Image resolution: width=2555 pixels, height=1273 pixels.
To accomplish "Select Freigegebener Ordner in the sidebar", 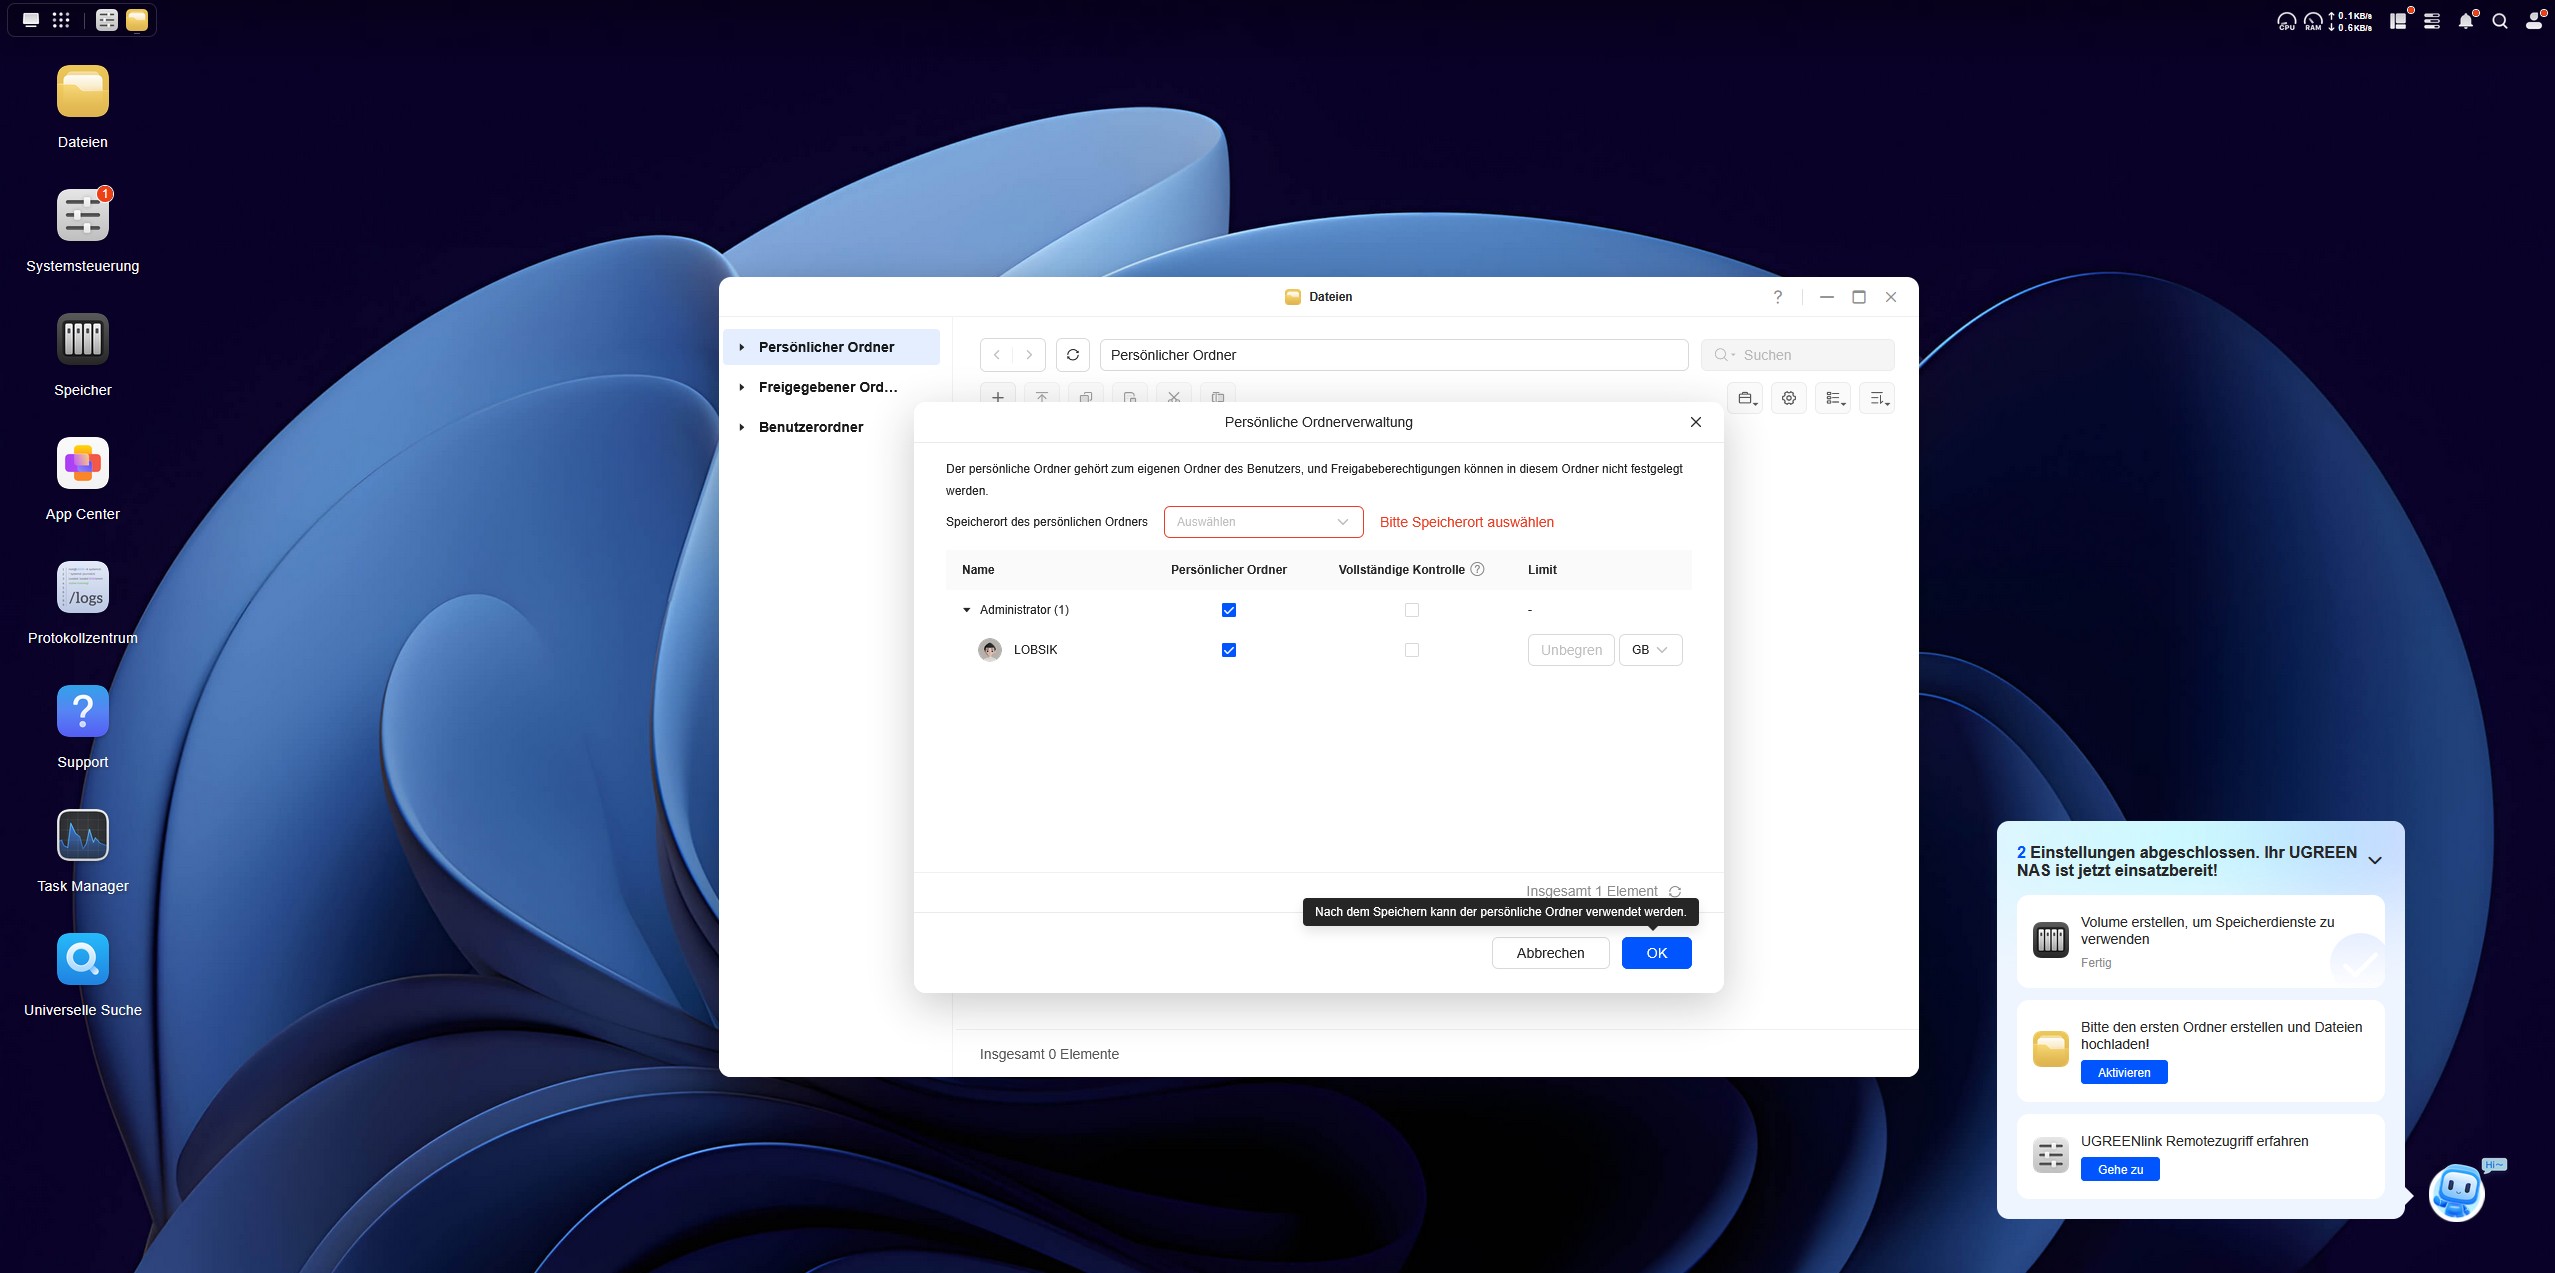I will point(827,387).
